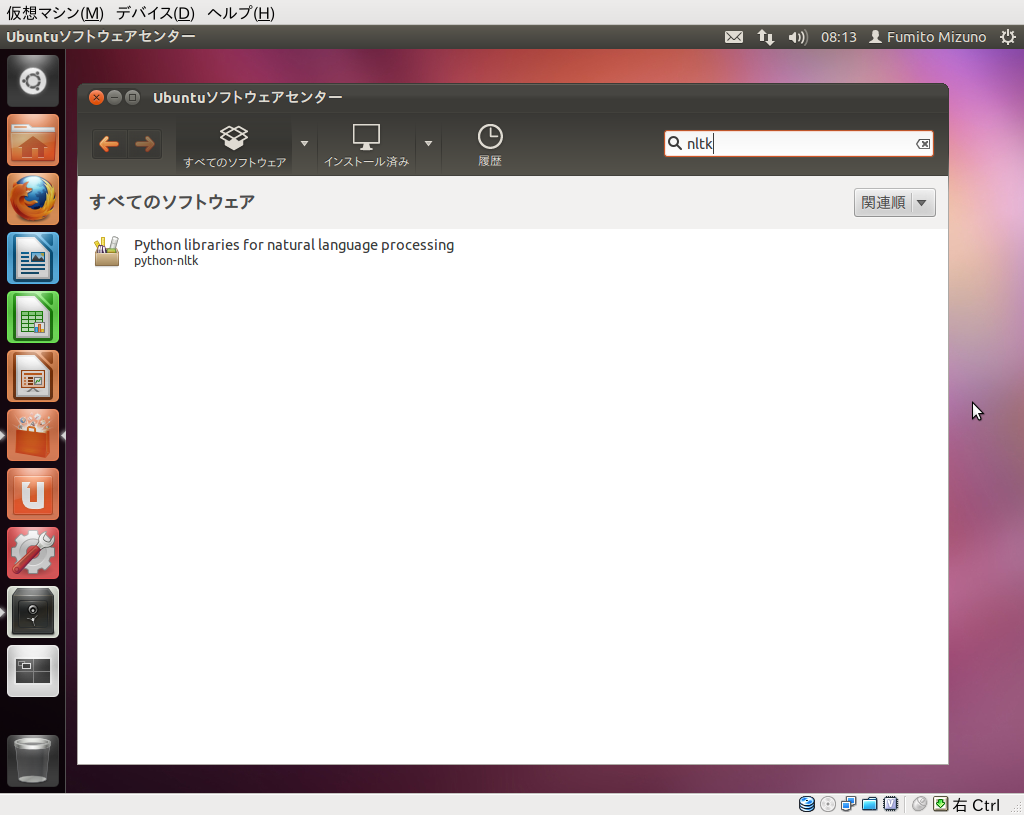Image resolution: width=1024 pixels, height=815 pixels.
Task: Maximize the Ubuntu Software Center window
Action: click(x=133, y=97)
